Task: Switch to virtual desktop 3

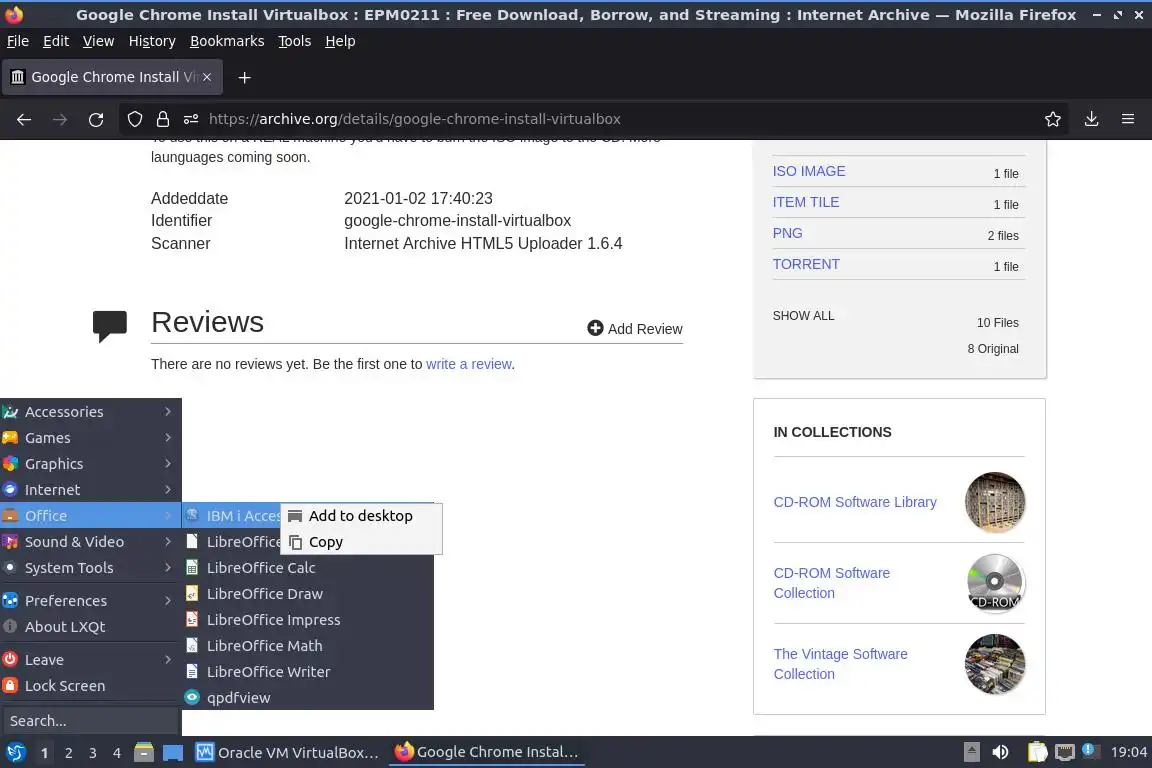Action: [x=93, y=753]
